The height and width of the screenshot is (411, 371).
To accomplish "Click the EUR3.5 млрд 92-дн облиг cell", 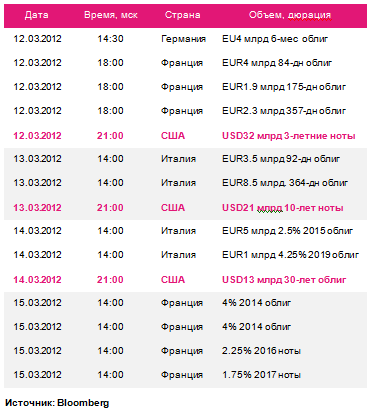I will pos(281,159).
